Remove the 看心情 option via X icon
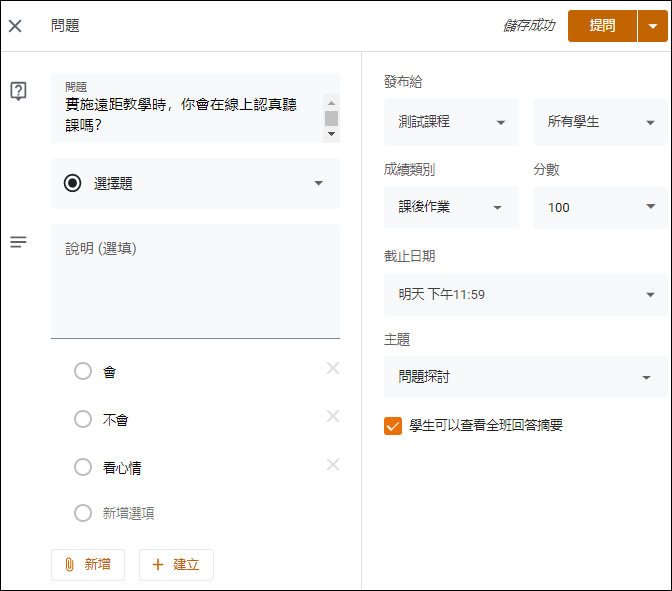This screenshot has height=591, width=672. point(333,465)
